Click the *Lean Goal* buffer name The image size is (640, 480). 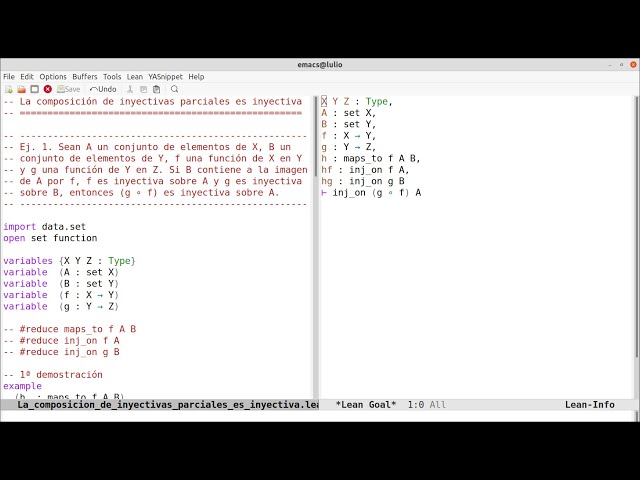point(366,404)
